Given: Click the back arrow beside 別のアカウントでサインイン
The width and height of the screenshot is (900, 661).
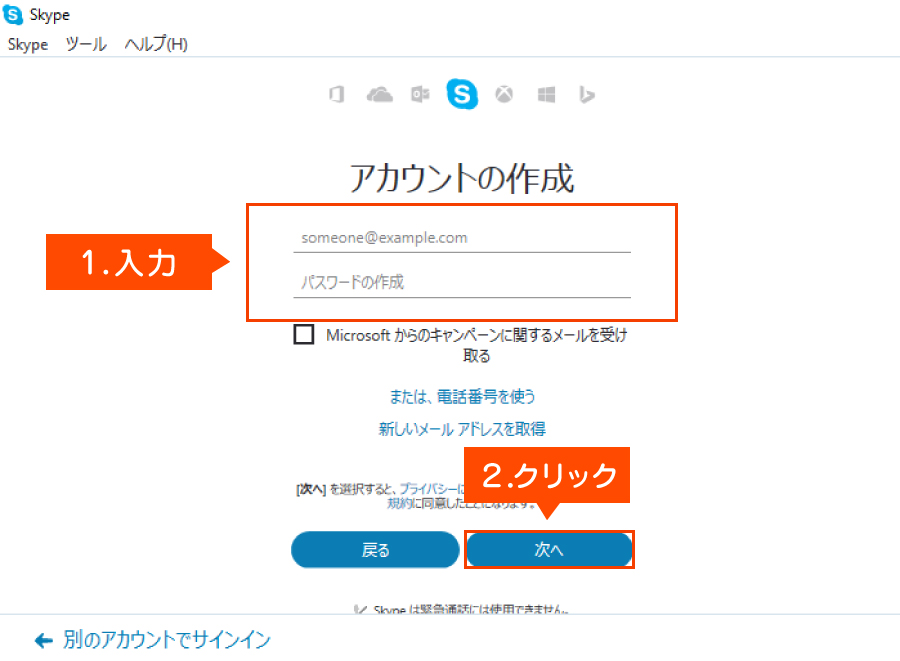Looking at the screenshot, I should (43, 640).
